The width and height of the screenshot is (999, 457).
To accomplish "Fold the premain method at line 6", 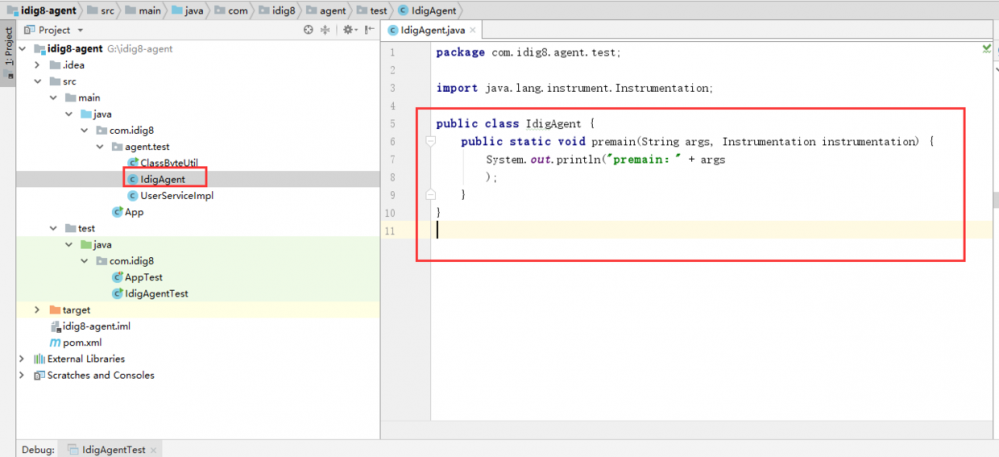I will (430, 142).
